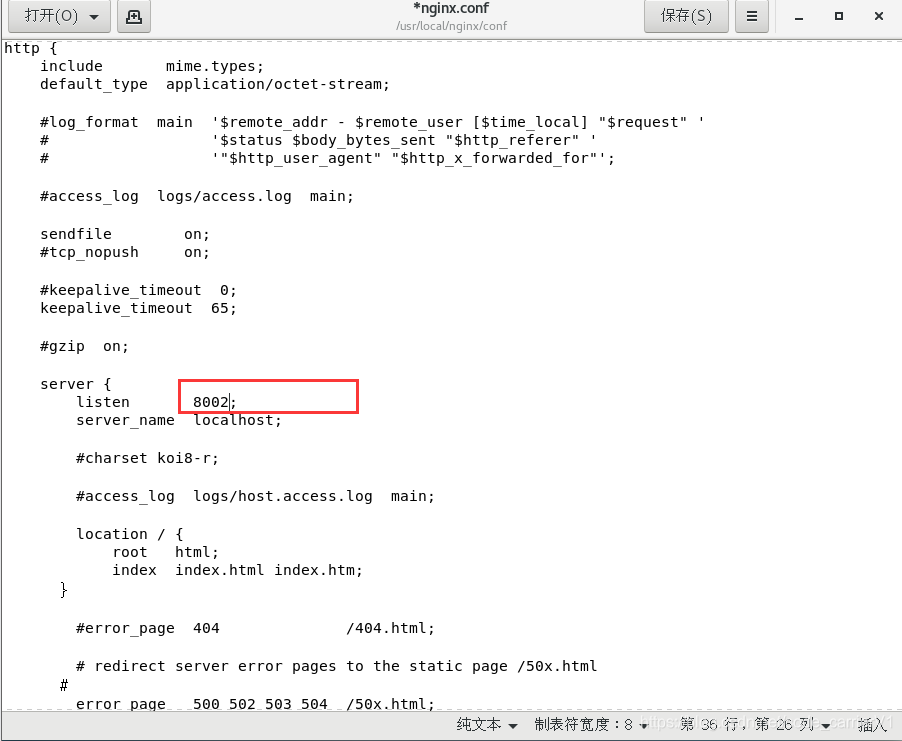Click the new document icon button

(134, 17)
